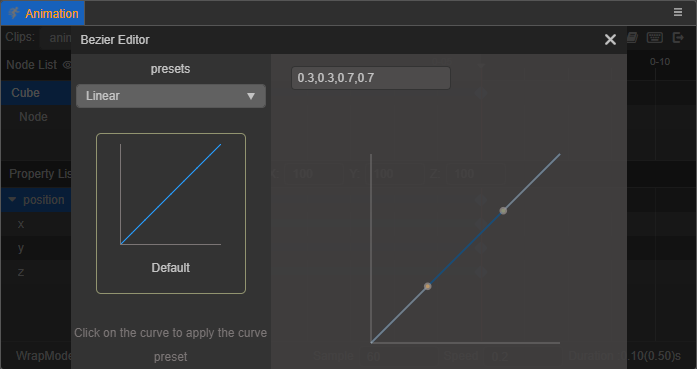Select the x property row
The height and width of the screenshot is (369, 697).
point(36,224)
